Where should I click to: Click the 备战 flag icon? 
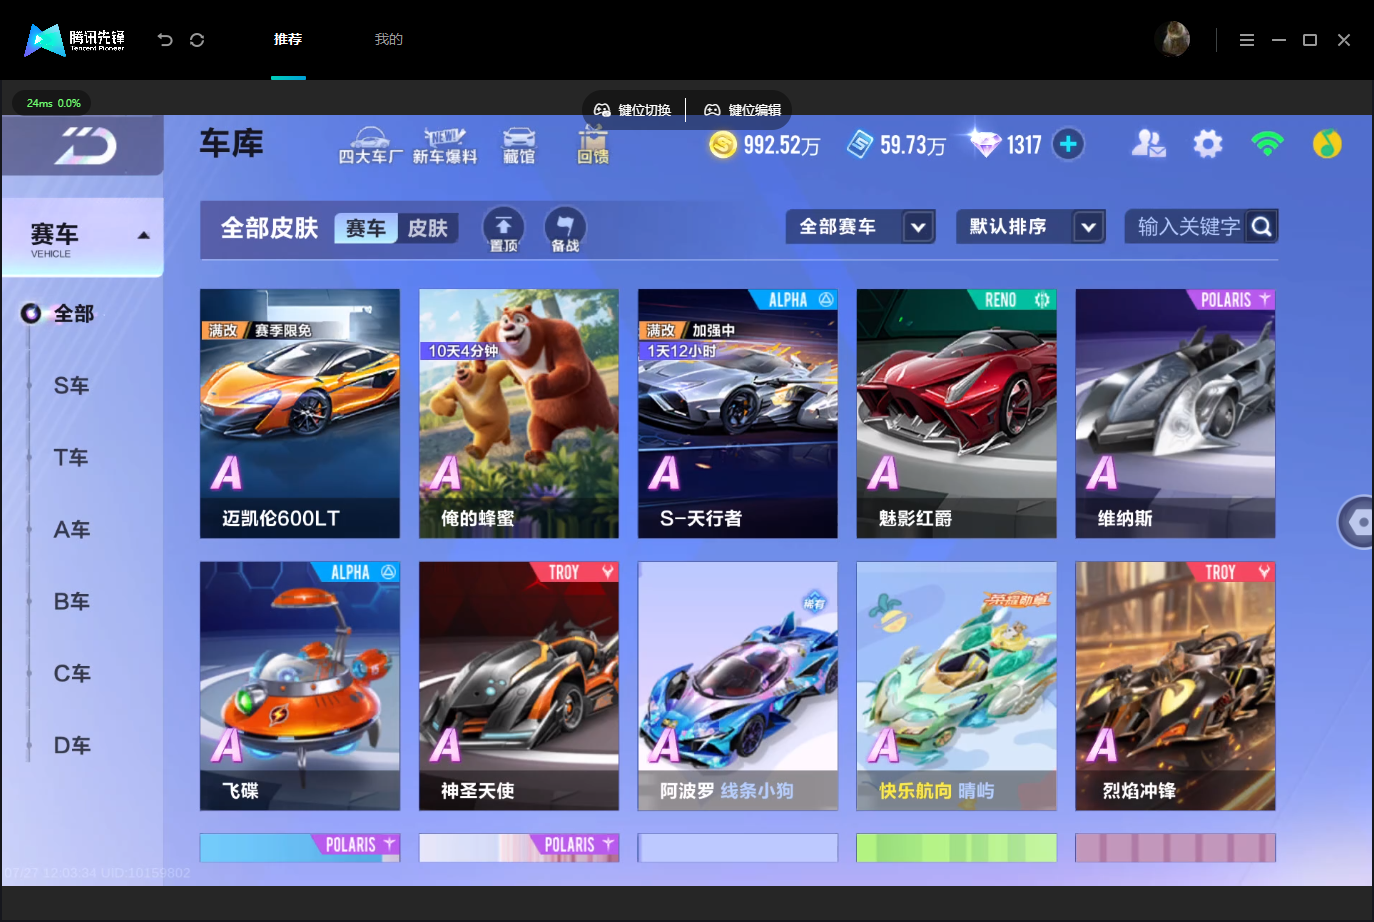pos(565,229)
